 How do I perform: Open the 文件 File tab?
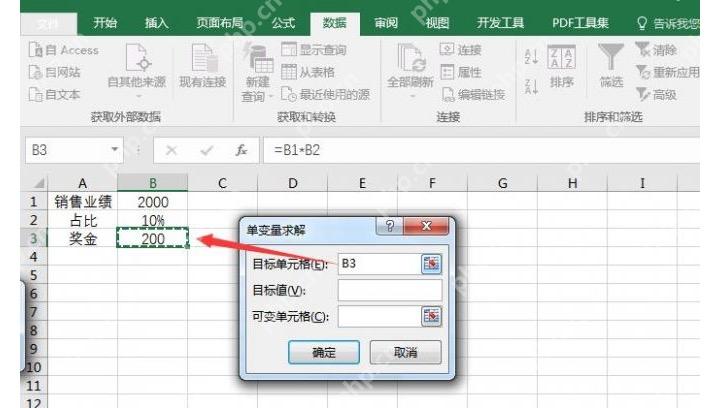(49, 24)
